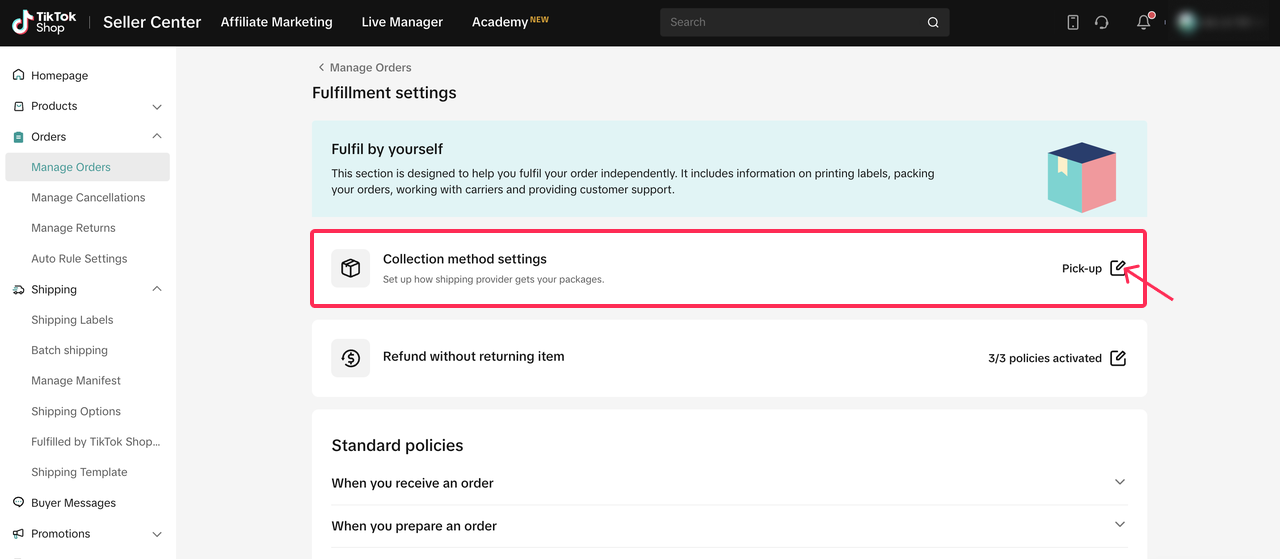Click the TikTok Shop logo

pyautogui.click(x=45, y=22)
